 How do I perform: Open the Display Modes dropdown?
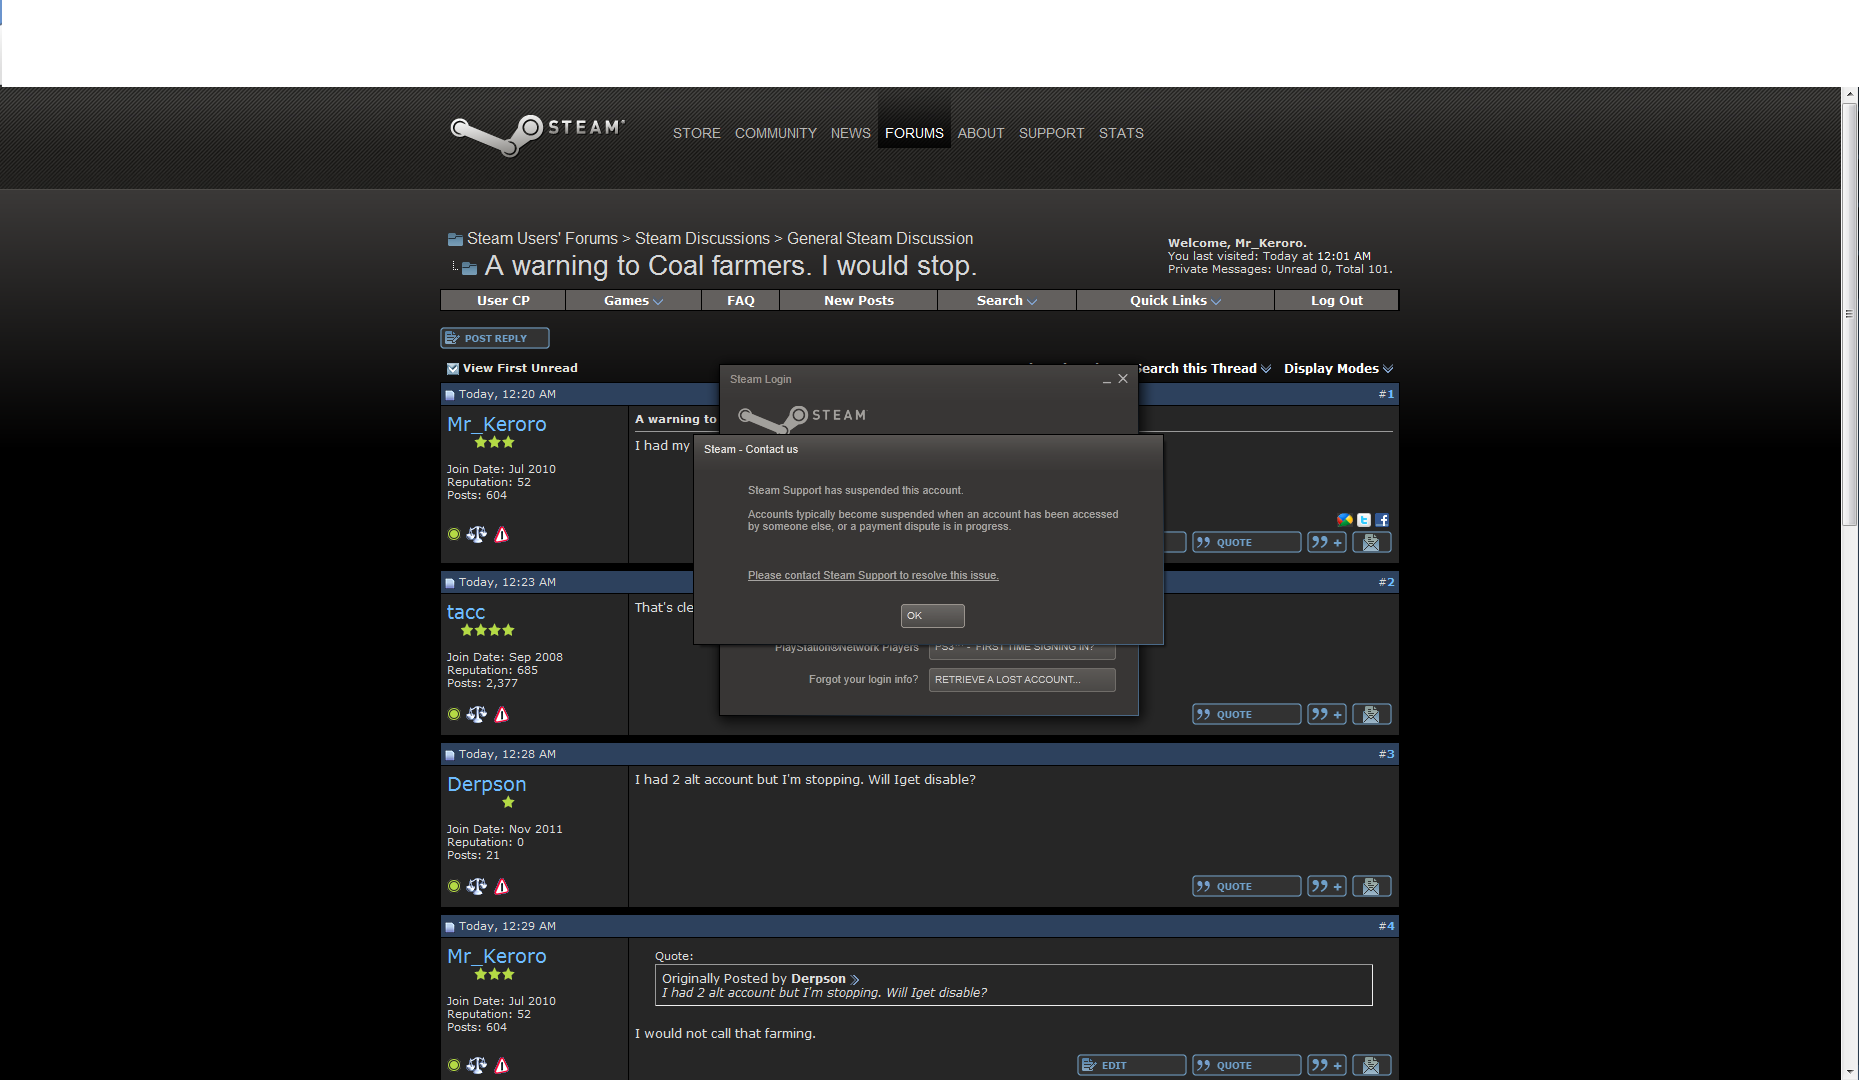coord(1338,369)
